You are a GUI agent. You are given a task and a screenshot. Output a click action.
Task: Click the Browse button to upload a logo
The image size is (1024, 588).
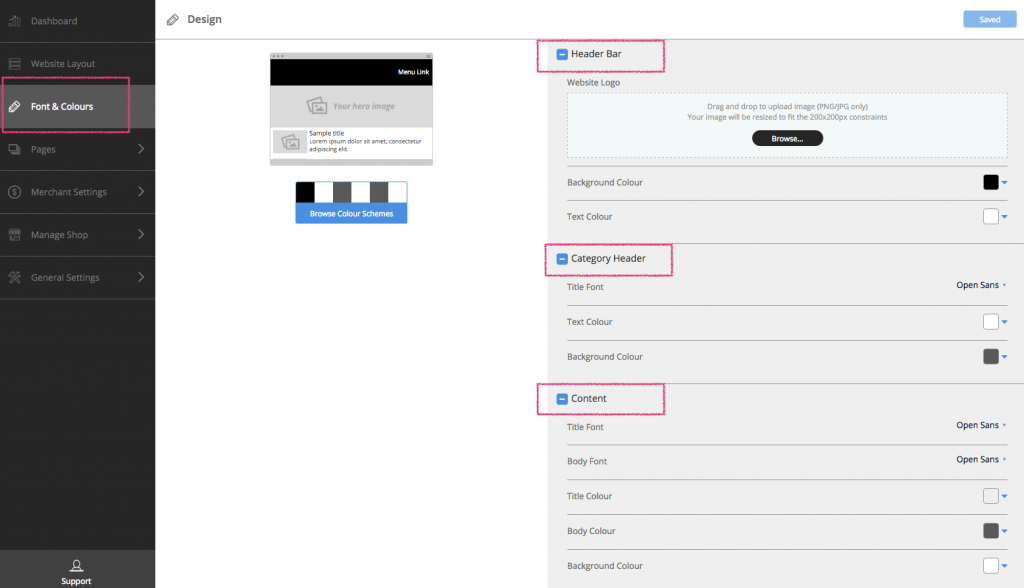tap(787, 137)
